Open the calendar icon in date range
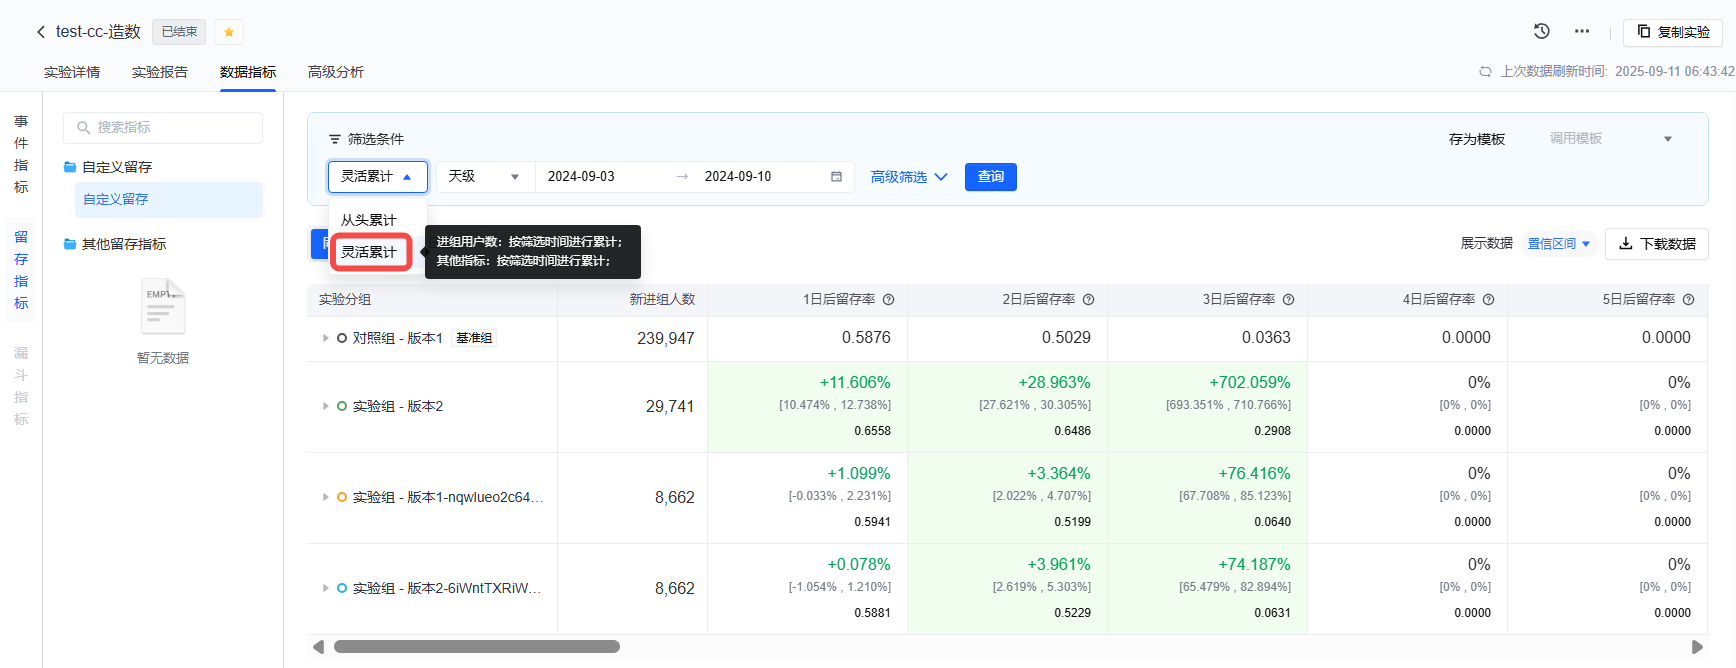This screenshot has height=668, width=1736. click(x=836, y=177)
